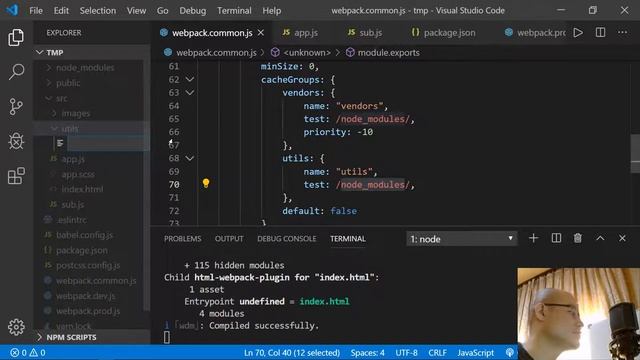Image resolution: width=640 pixels, height=360 pixels.
Task: Click the <unknown> breadcrumb
Action: click(x=301, y=53)
